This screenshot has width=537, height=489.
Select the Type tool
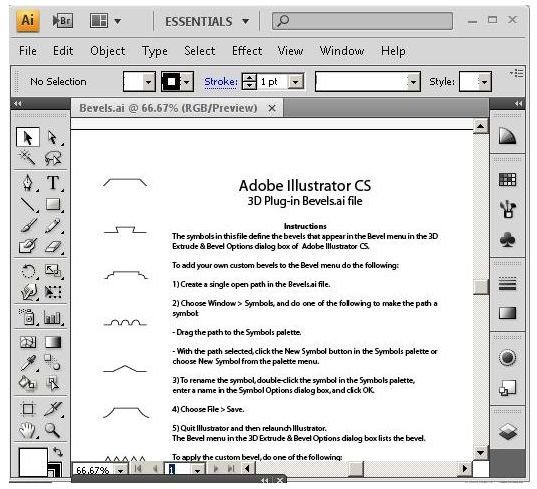tap(53, 183)
